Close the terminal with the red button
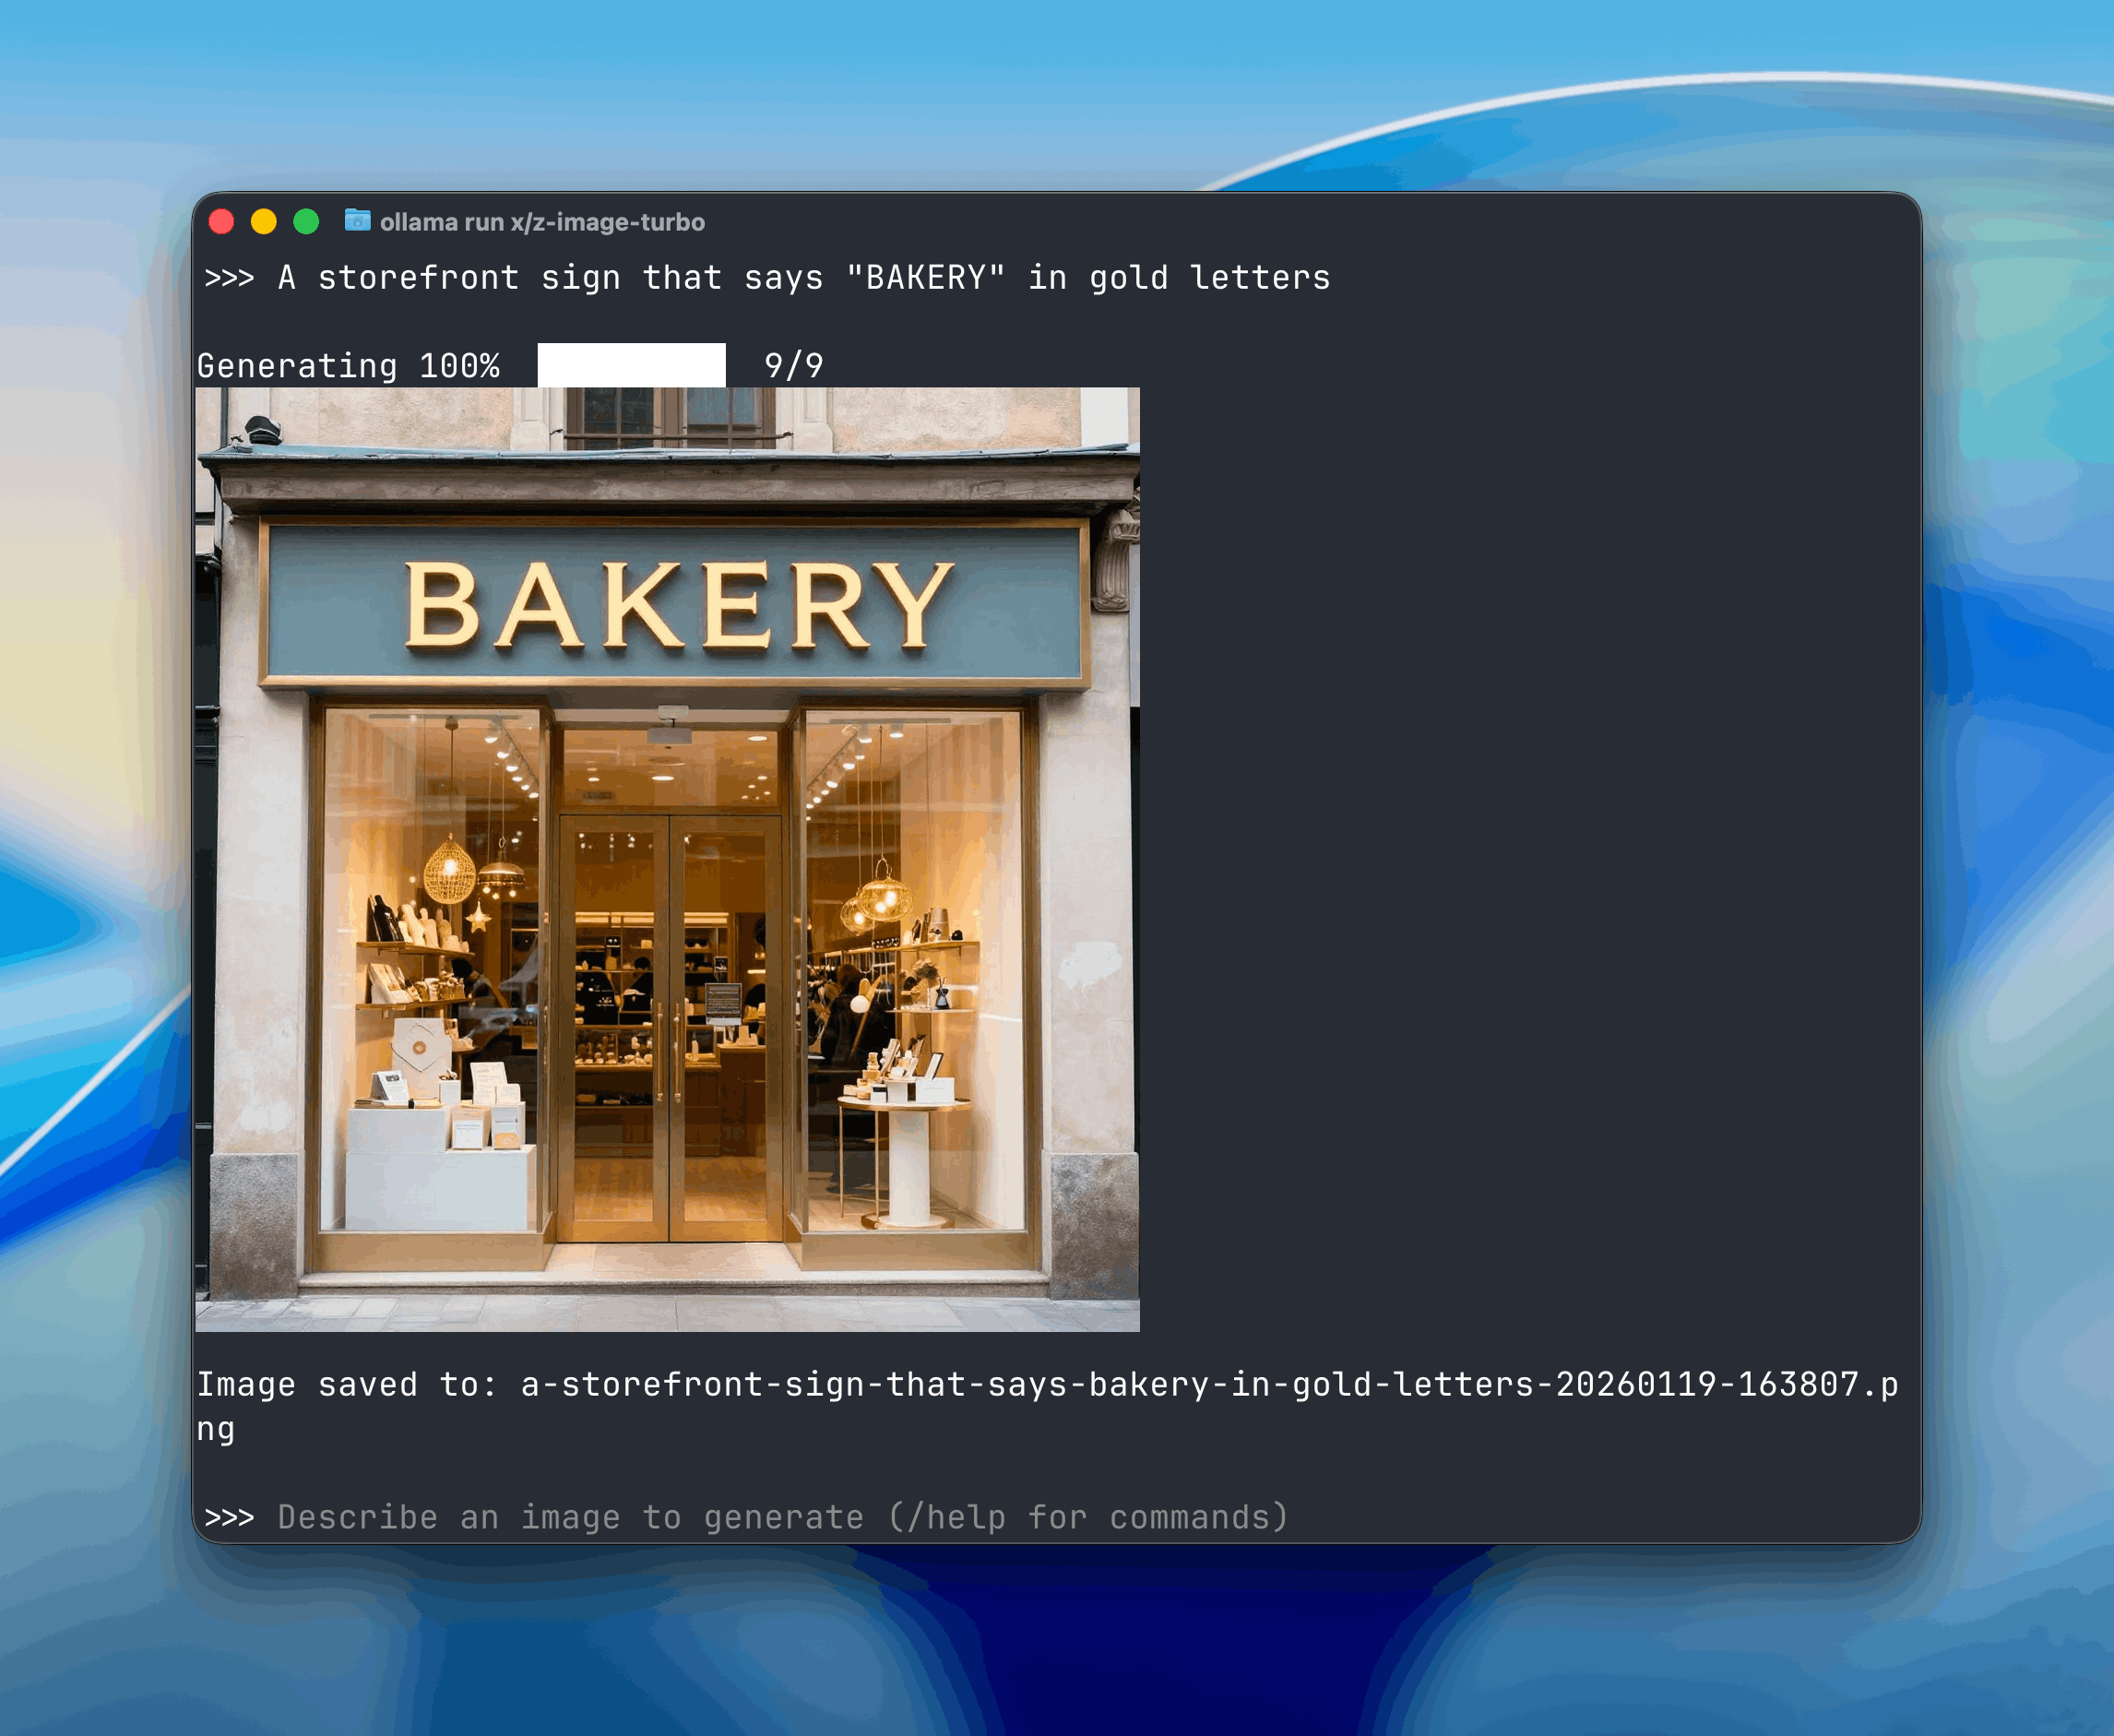This screenshot has width=2114, height=1736. click(221, 221)
